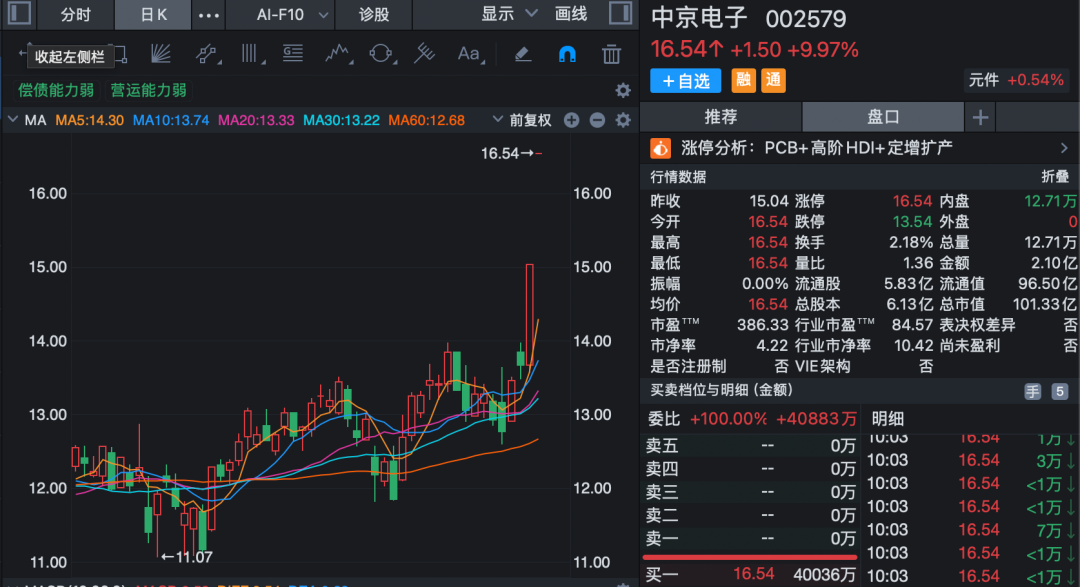Click the 昨收 15.04 value
Image resolution: width=1080 pixels, height=587 pixels.
pos(769,201)
